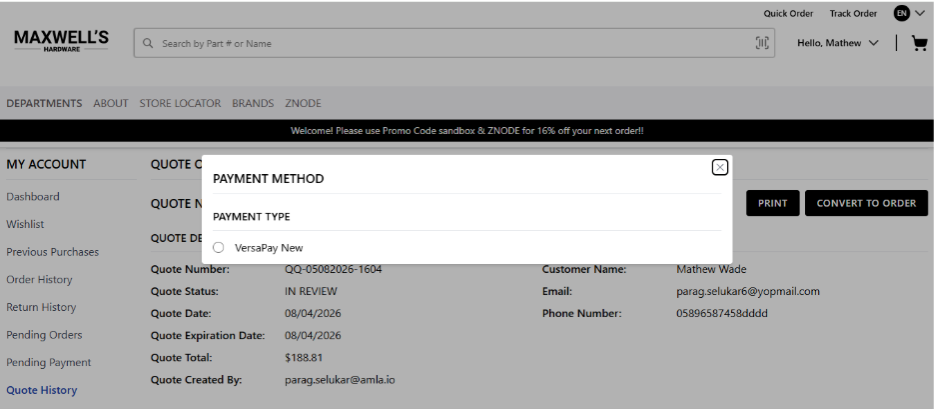Click the IN REVIEW quote status

tap(310, 291)
